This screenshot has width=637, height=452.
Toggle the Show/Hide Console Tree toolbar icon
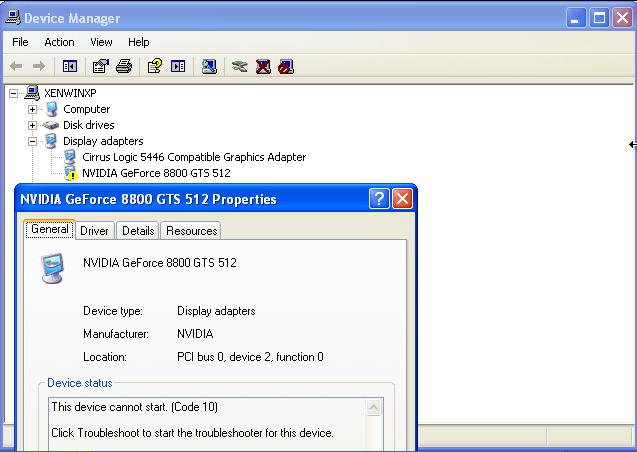[70, 67]
